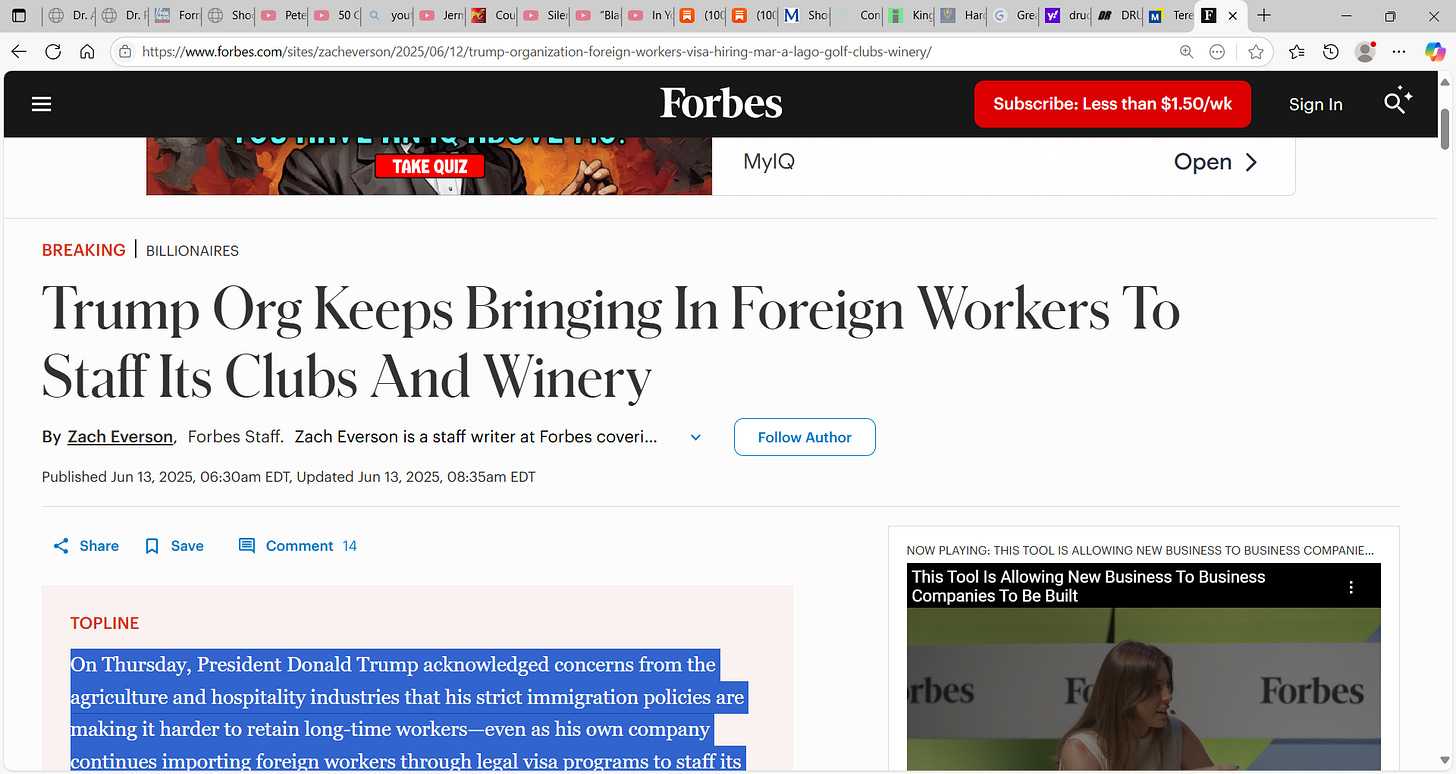This screenshot has width=1456, height=774.
Task: Switch to the 'Tere' tab
Action: tap(1171, 16)
